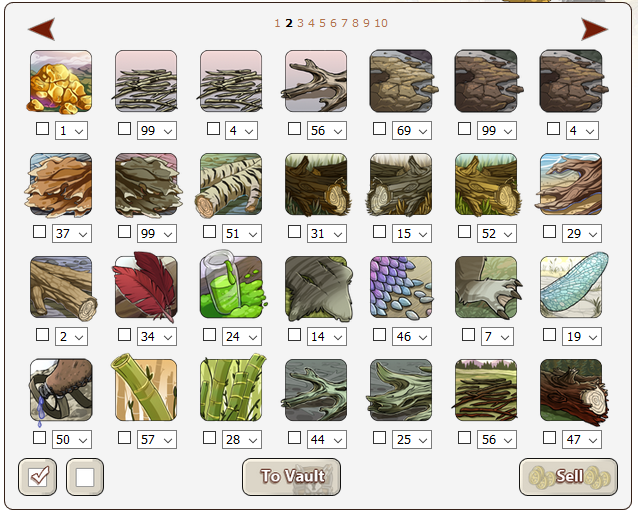This screenshot has width=638, height=515.
Task: Select the green slime jar item
Action: click(x=232, y=286)
